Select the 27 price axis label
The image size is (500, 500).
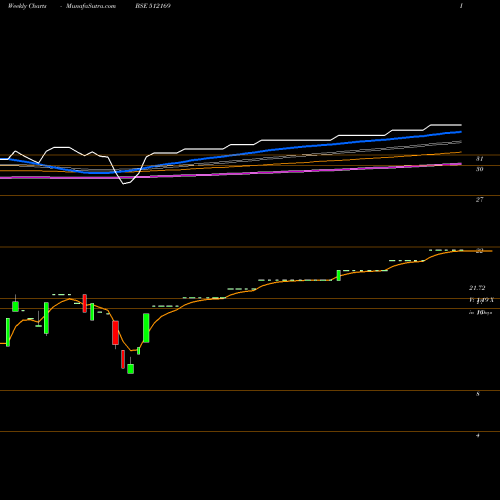[x=479, y=200]
